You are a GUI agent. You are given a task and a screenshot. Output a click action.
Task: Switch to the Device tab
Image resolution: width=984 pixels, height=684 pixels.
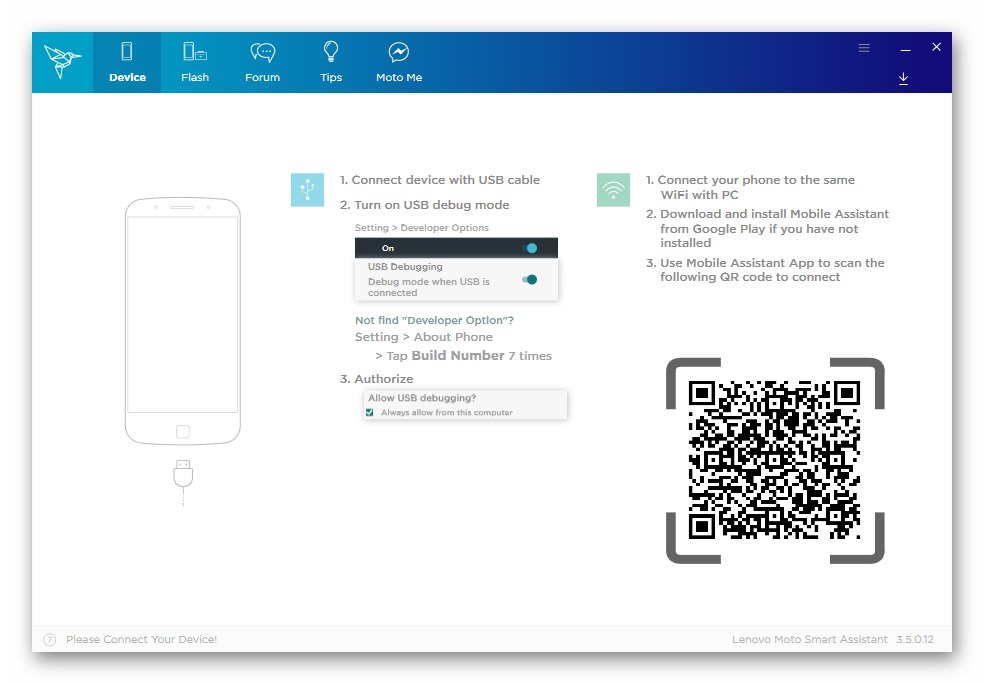click(127, 63)
